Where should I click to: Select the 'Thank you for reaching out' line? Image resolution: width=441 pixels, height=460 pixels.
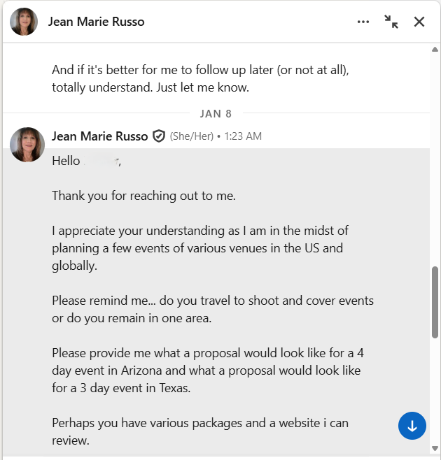tap(144, 196)
